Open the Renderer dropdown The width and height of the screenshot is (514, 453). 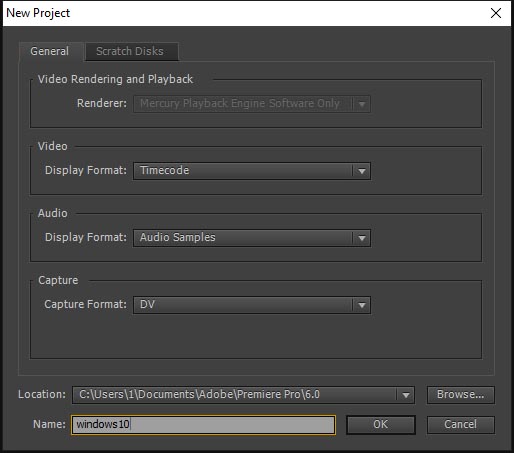(x=252, y=104)
